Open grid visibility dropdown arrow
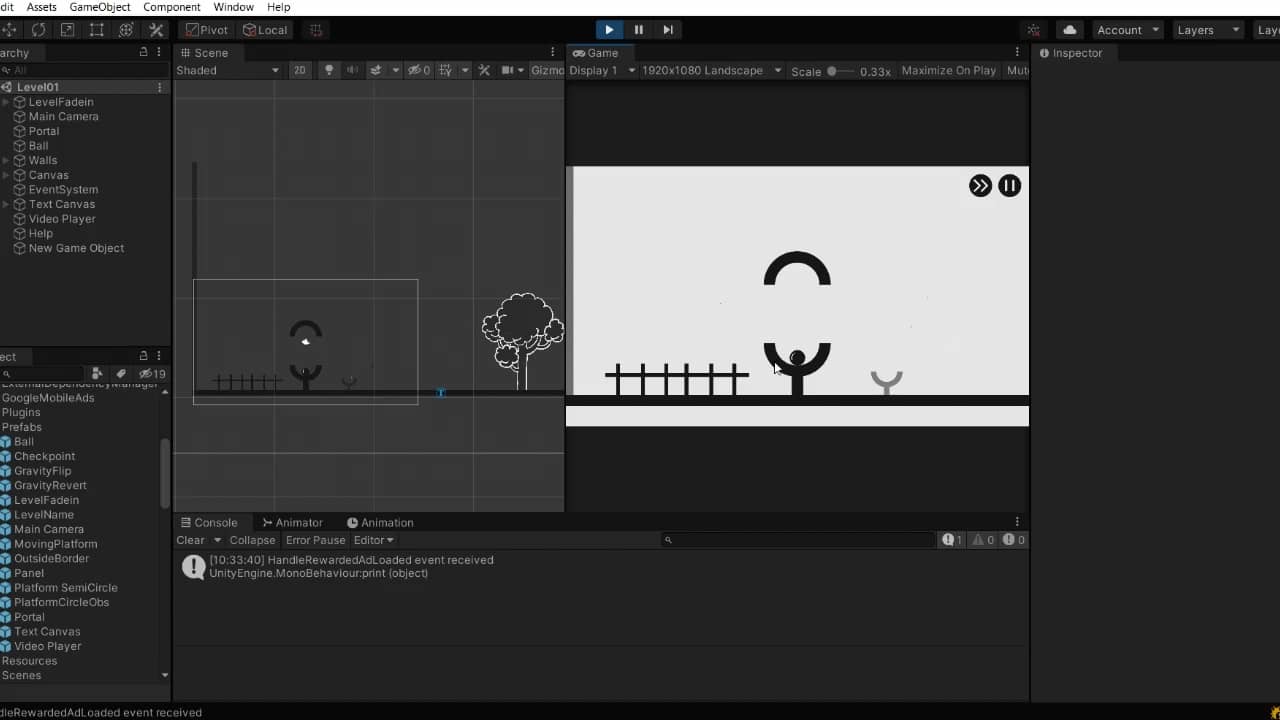The width and height of the screenshot is (1280, 720). coord(465,70)
